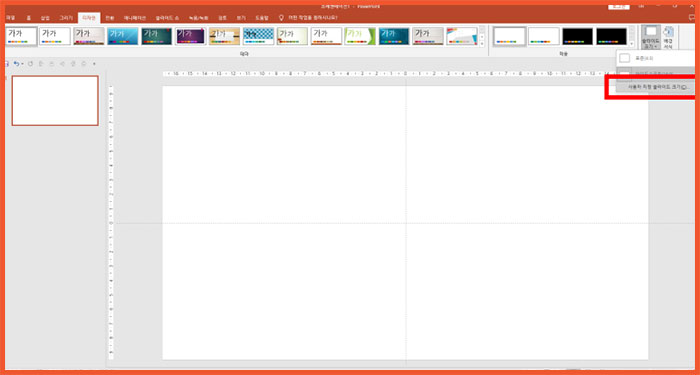Select slide 1 thumbnail in the panel
The height and width of the screenshot is (375, 700).
pos(55,100)
